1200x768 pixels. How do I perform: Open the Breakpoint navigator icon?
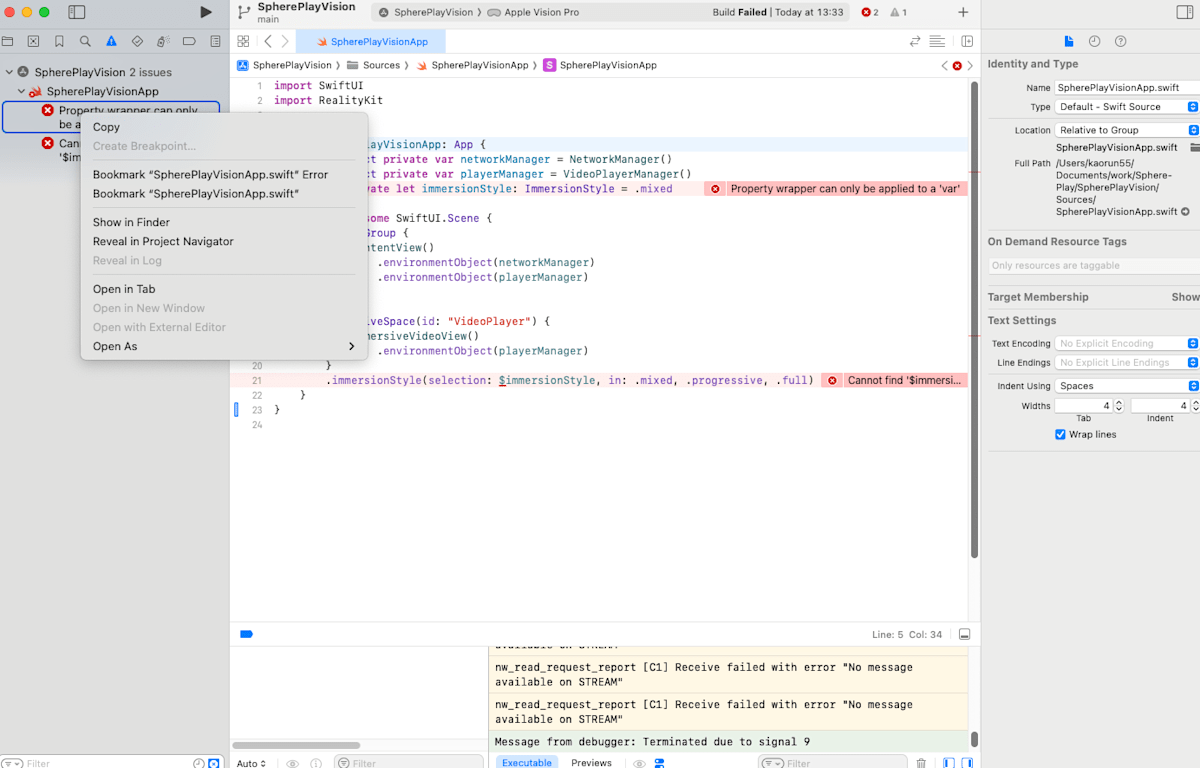click(x=189, y=41)
